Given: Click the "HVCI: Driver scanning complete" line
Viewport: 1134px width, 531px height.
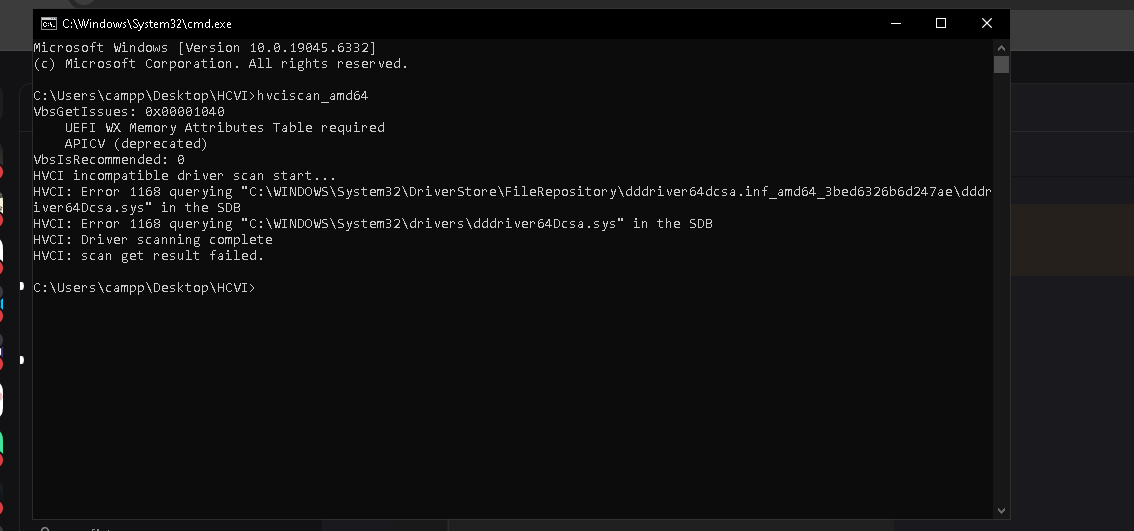Looking at the screenshot, I should pos(153,240).
